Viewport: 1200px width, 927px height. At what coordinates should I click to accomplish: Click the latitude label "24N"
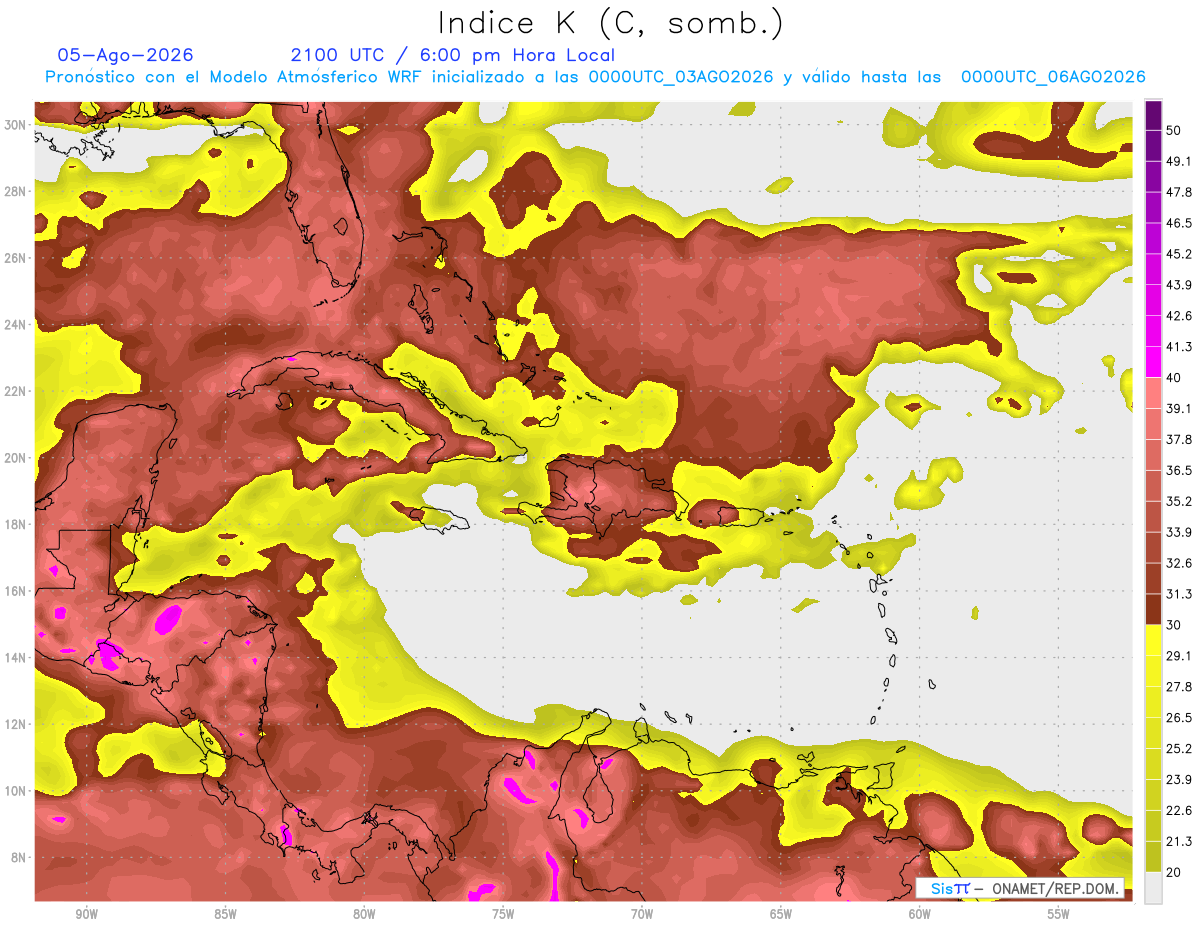point(16,324)
